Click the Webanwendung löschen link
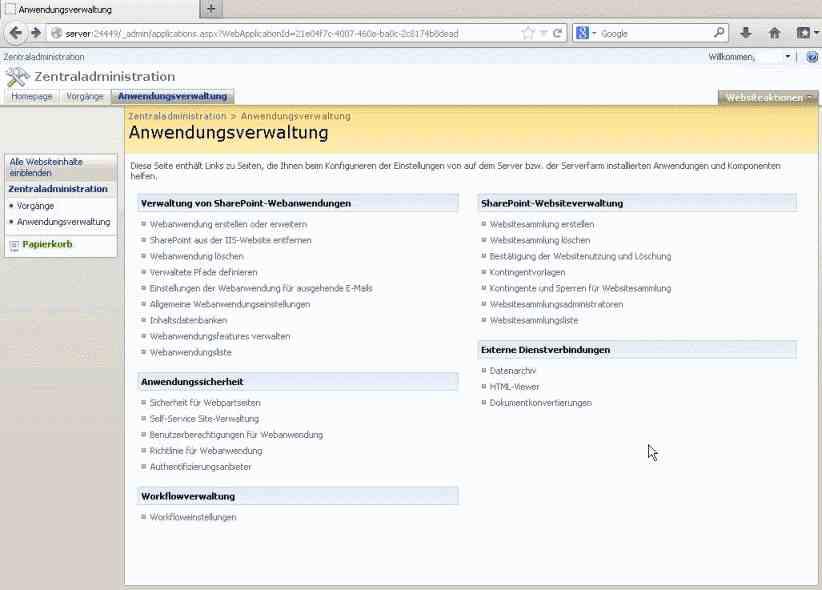Image resolution: width=822 pixels, height=590 pixels. (x=197, y=256)
